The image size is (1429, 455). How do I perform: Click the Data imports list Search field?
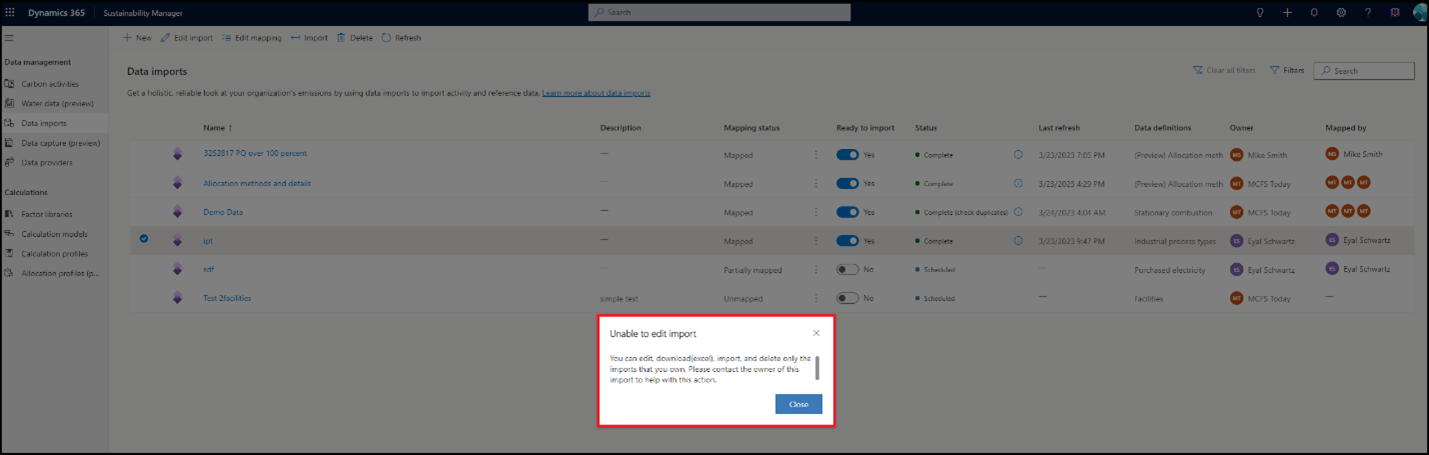click(x=1364, y=71)
